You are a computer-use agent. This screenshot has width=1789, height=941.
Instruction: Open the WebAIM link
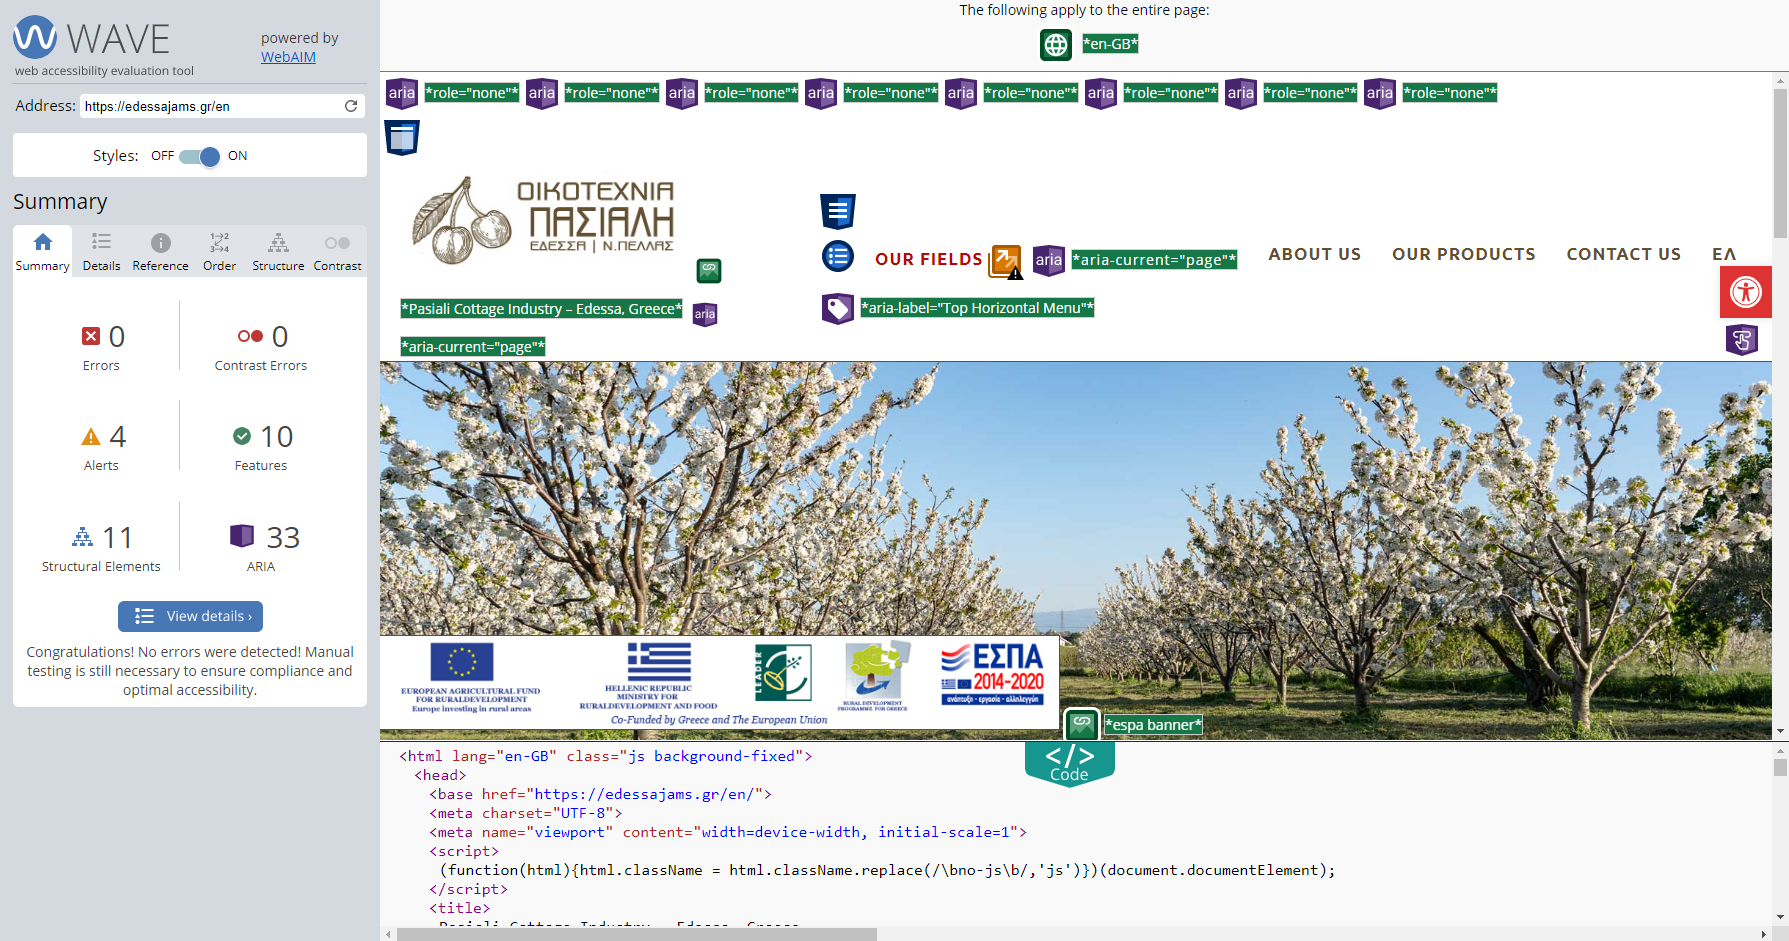tap(288, 57)
